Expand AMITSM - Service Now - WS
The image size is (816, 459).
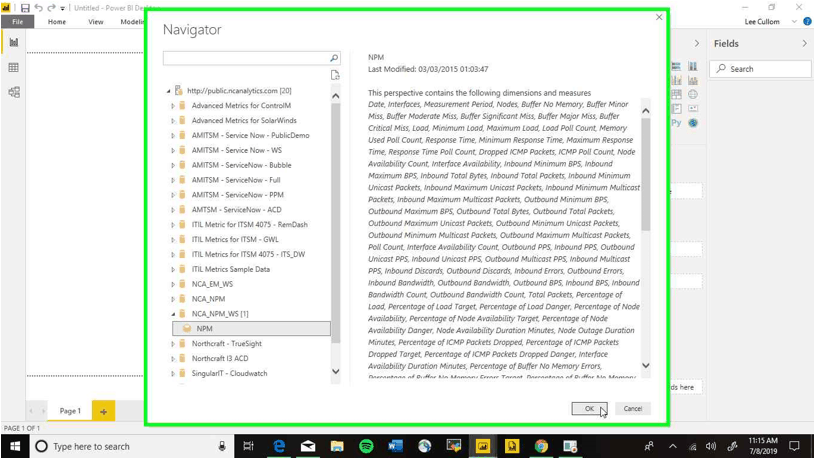173,150
